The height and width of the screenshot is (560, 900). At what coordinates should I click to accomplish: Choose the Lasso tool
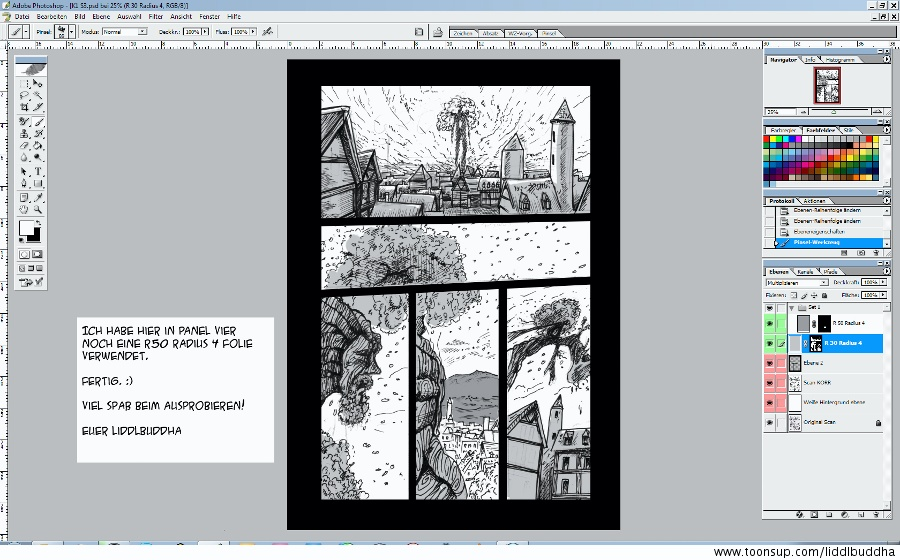click(x=25, y=93)
